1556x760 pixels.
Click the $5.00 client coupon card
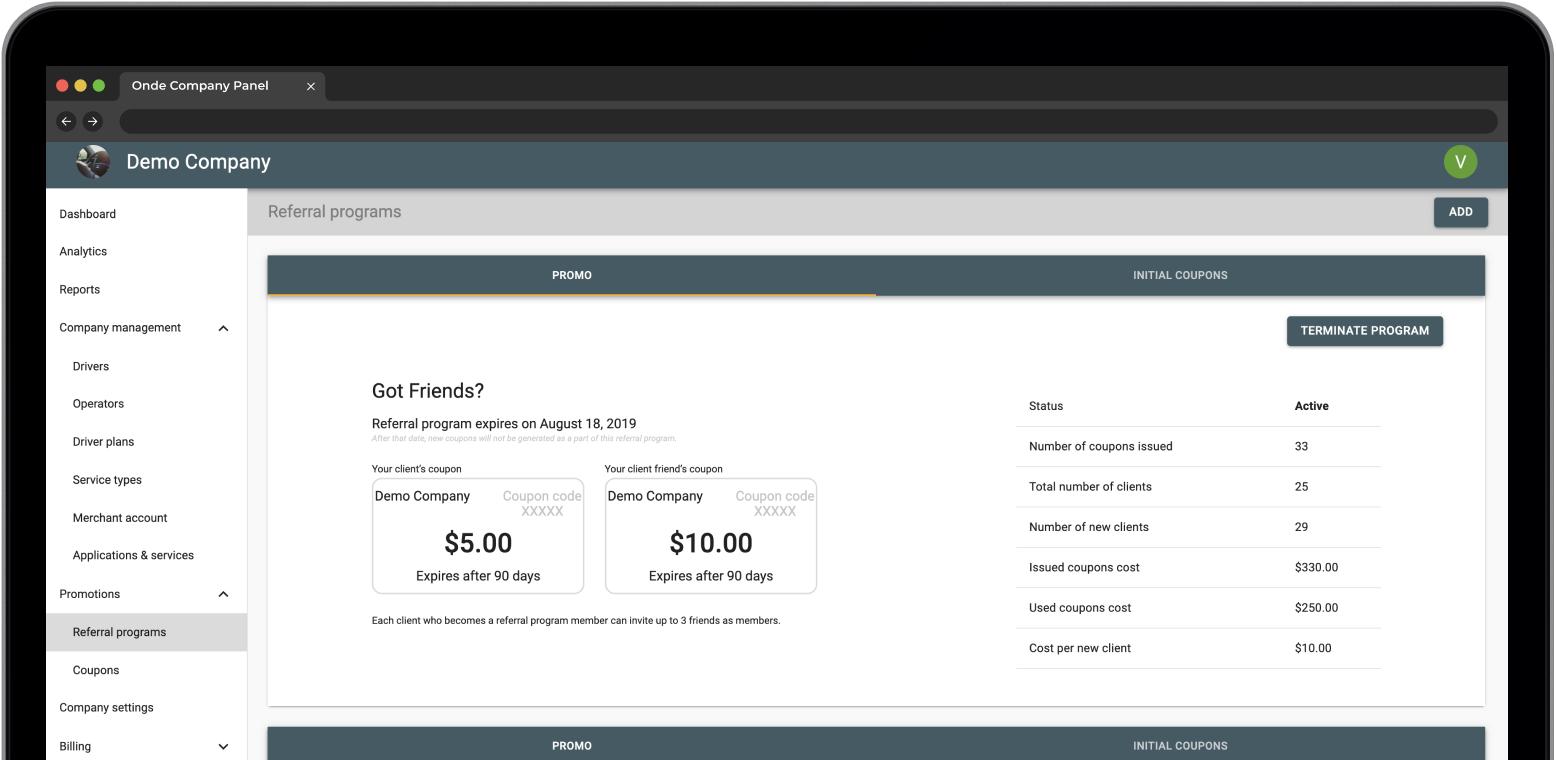click(x=478, y=536)
